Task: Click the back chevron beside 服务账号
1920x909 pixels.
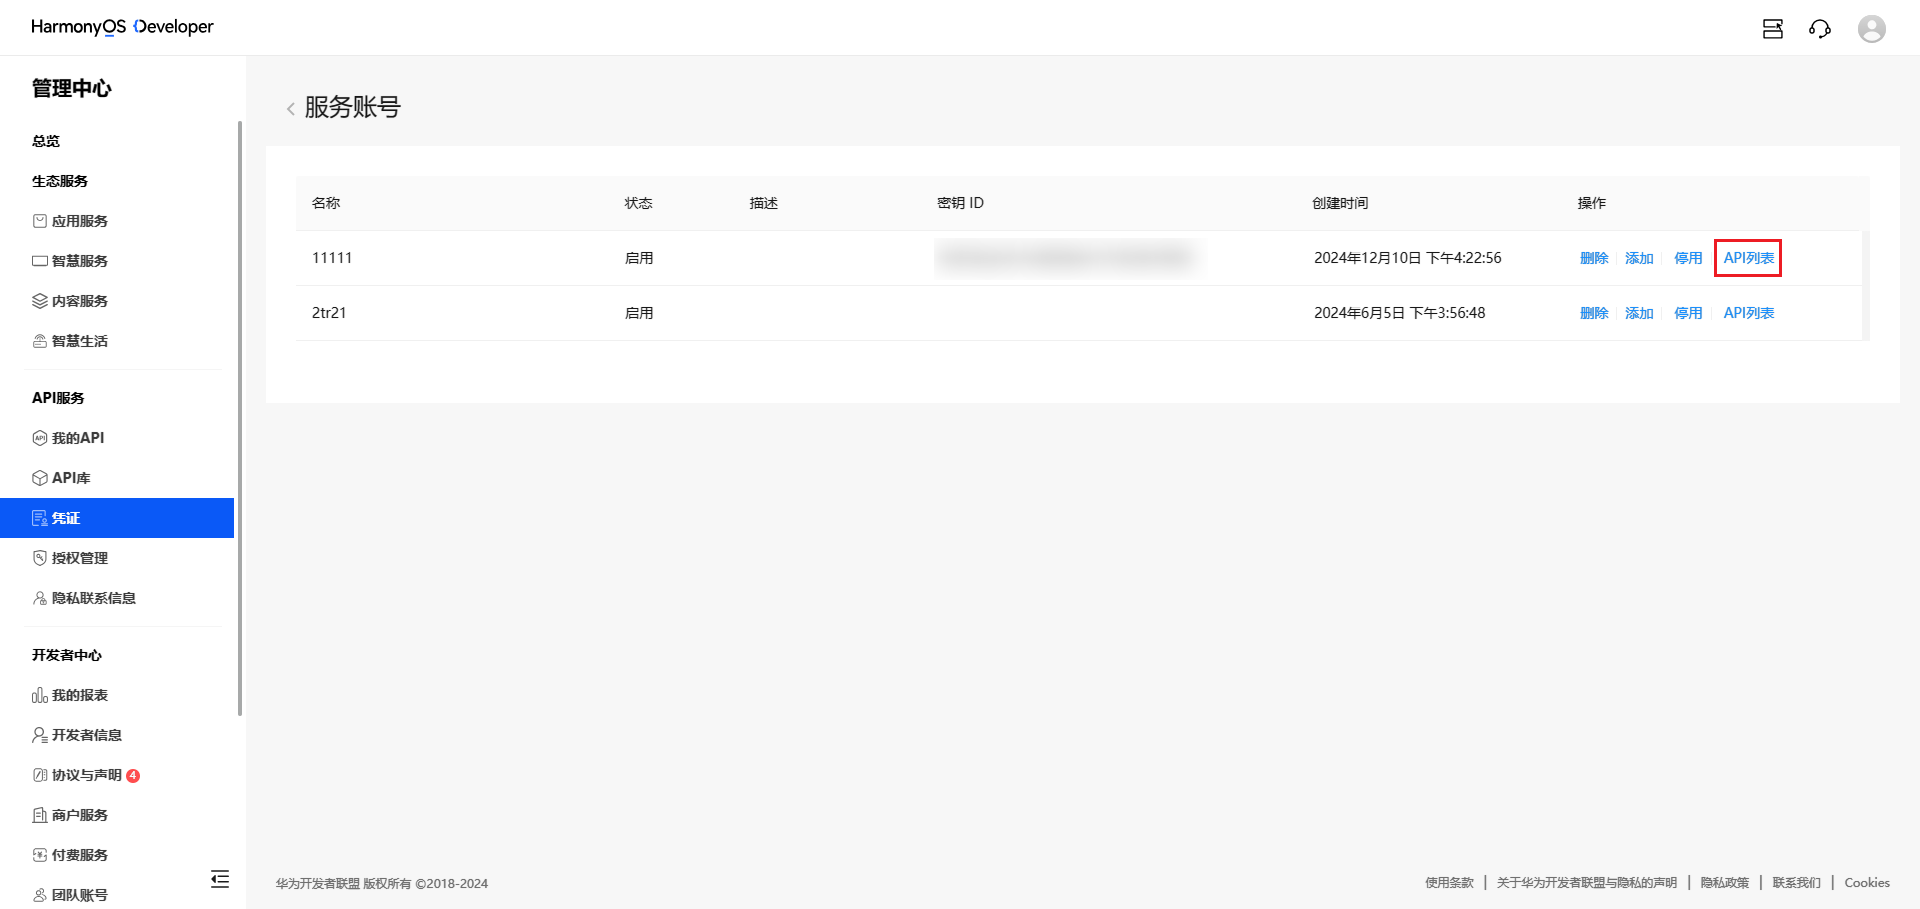Action: 290,108
